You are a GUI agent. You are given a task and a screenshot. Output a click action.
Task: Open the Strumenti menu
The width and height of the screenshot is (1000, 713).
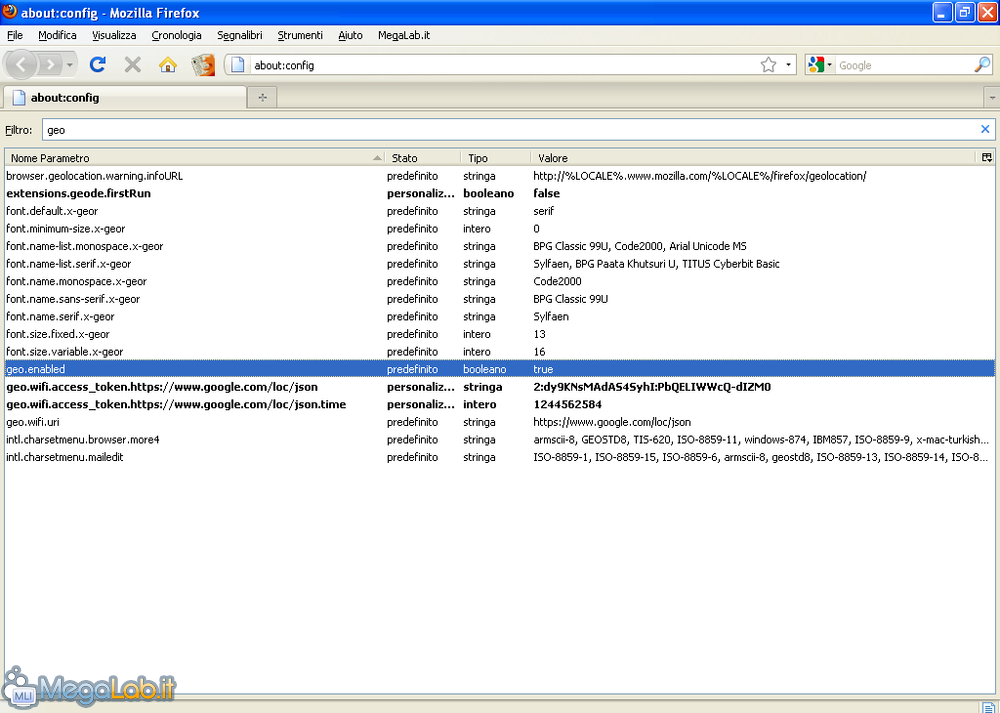(300, 35)
